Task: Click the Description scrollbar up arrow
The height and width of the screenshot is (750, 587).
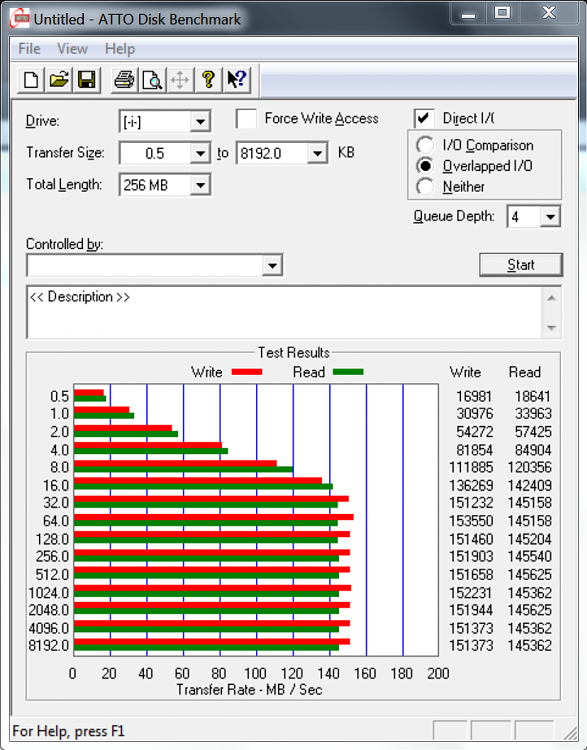Action: (x=552, y=298)
